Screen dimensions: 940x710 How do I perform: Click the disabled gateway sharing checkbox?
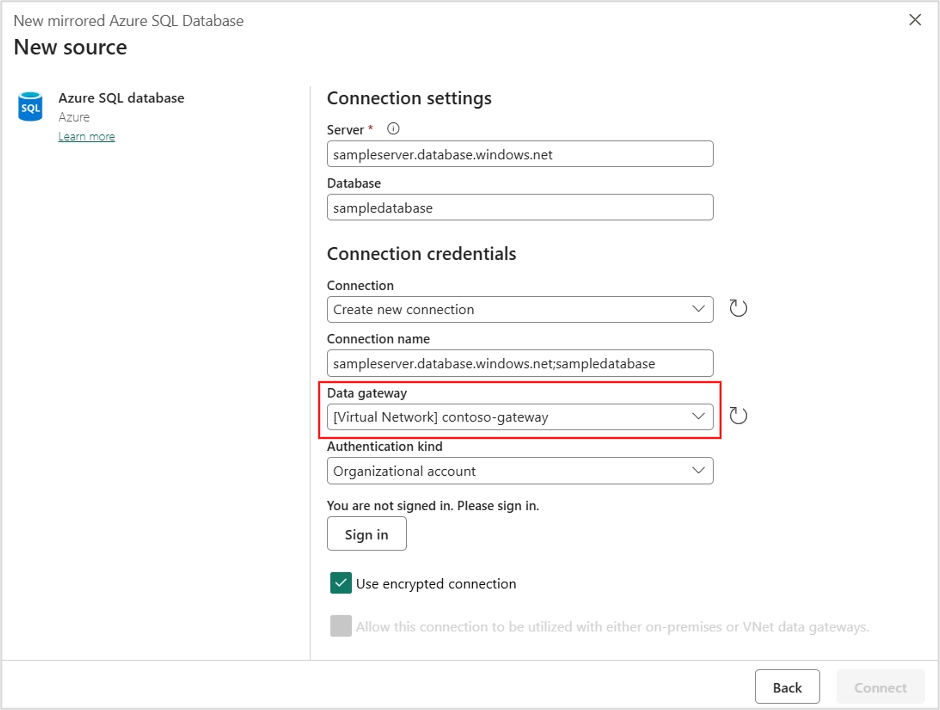coord(341,626)
